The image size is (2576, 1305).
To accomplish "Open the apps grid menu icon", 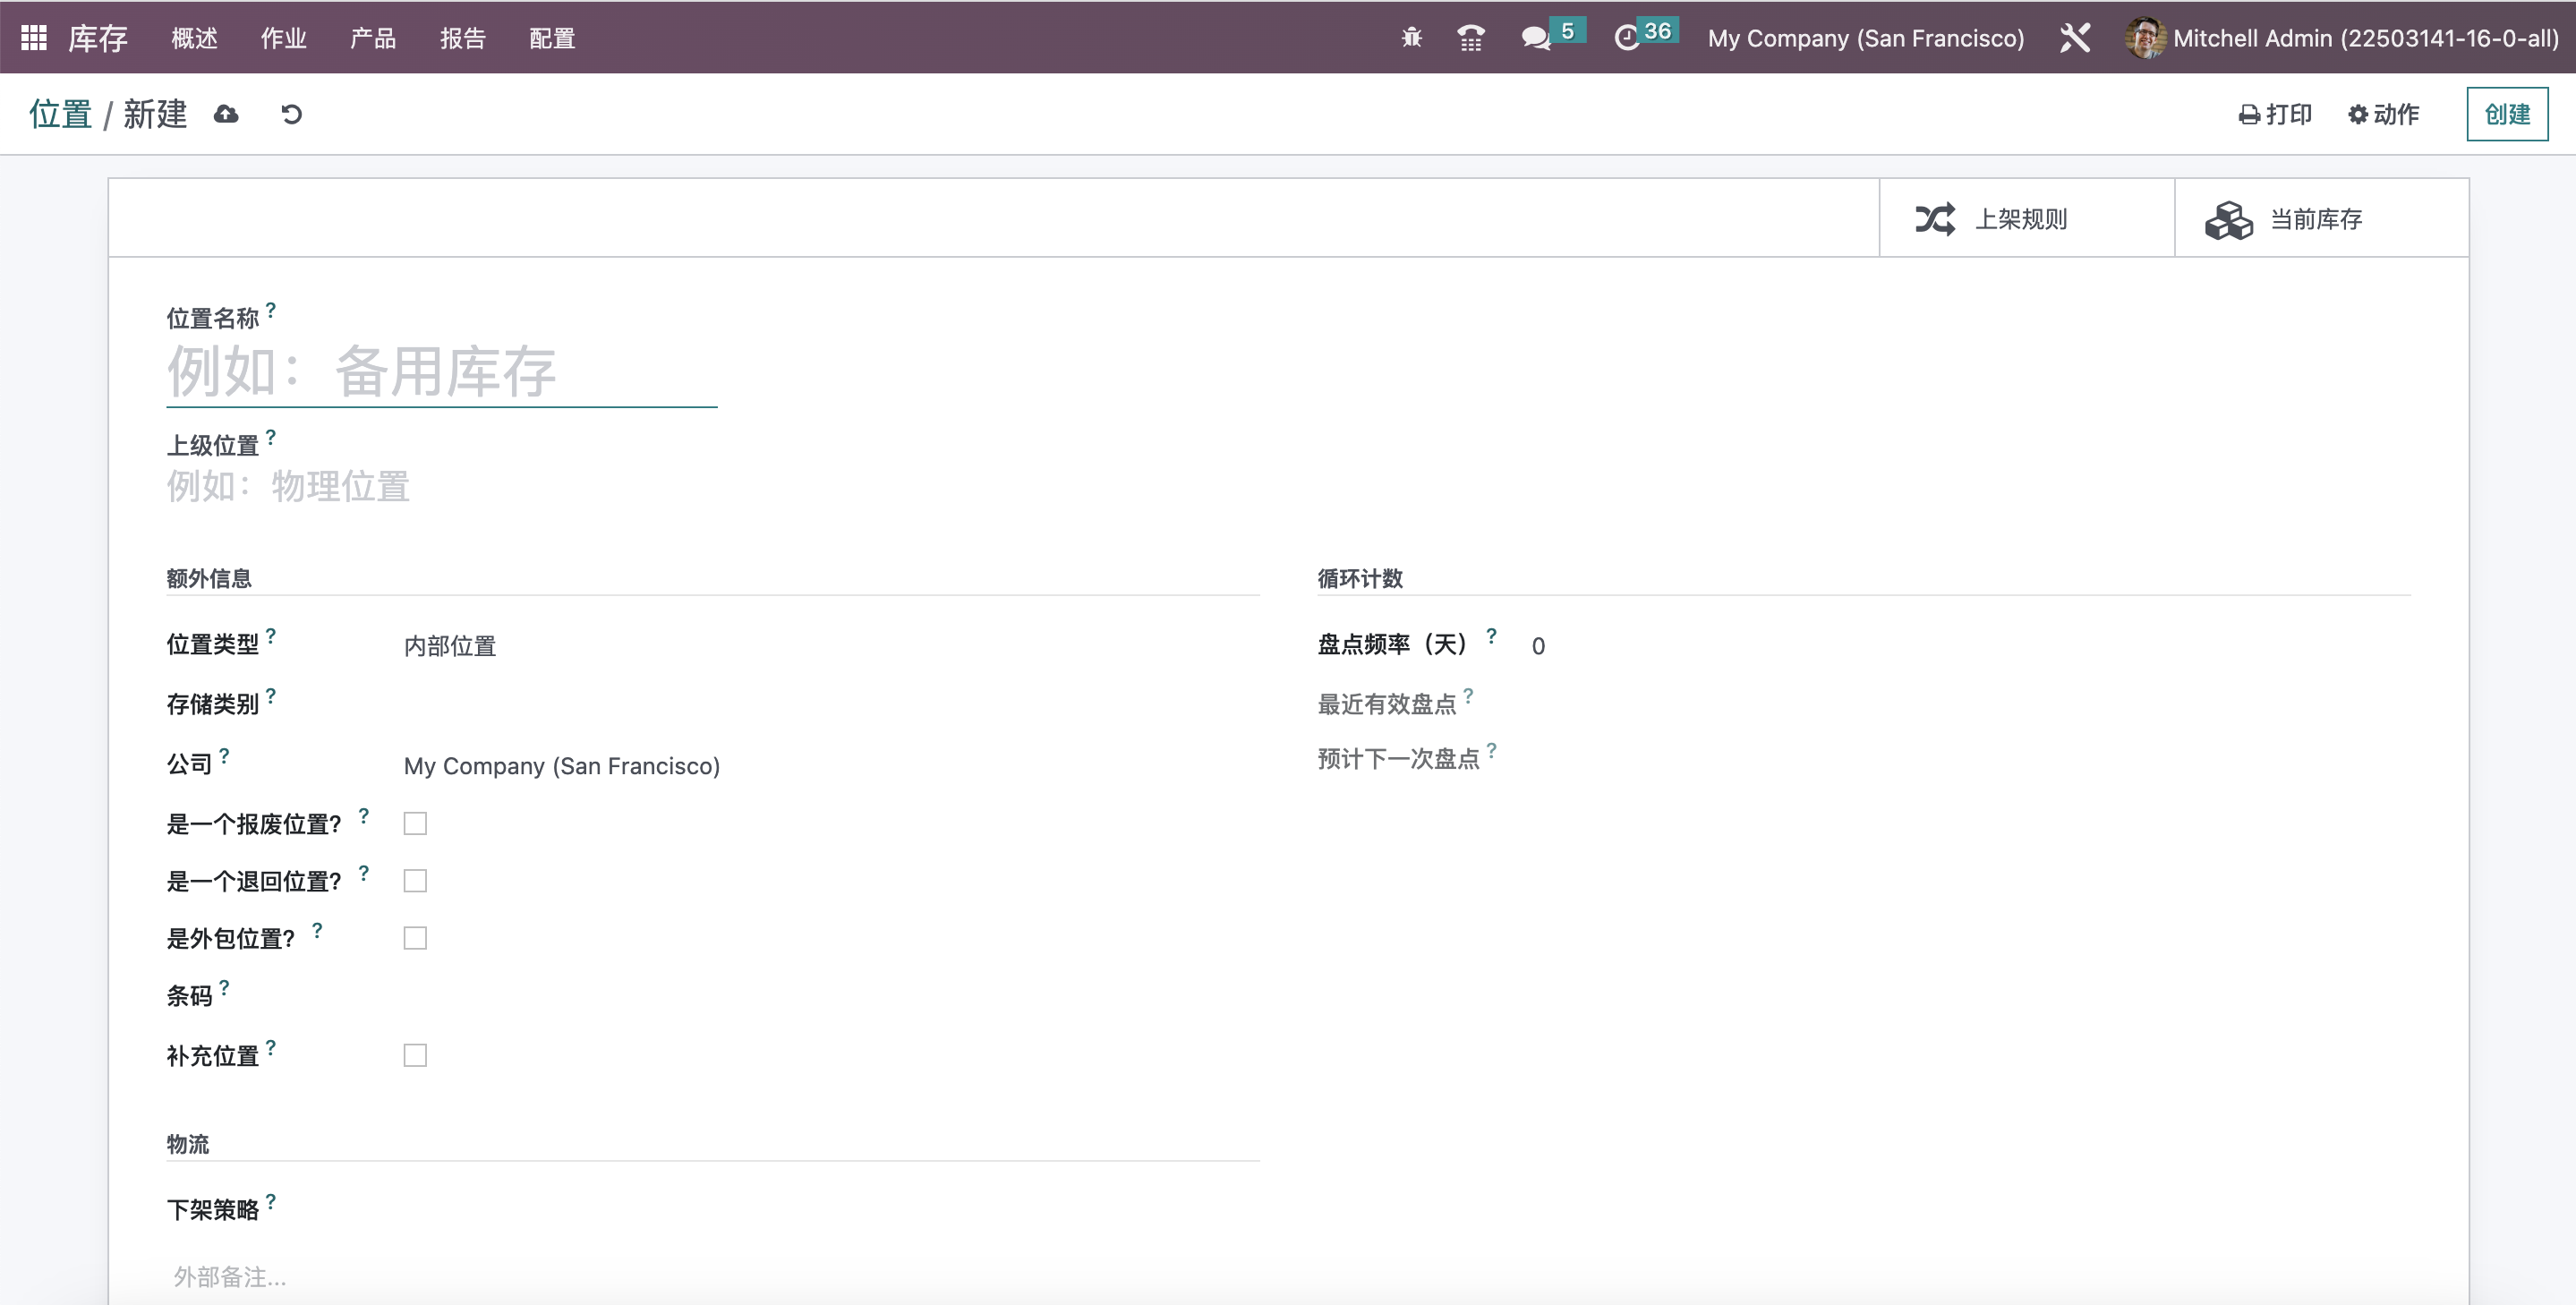I will [34, 38].
